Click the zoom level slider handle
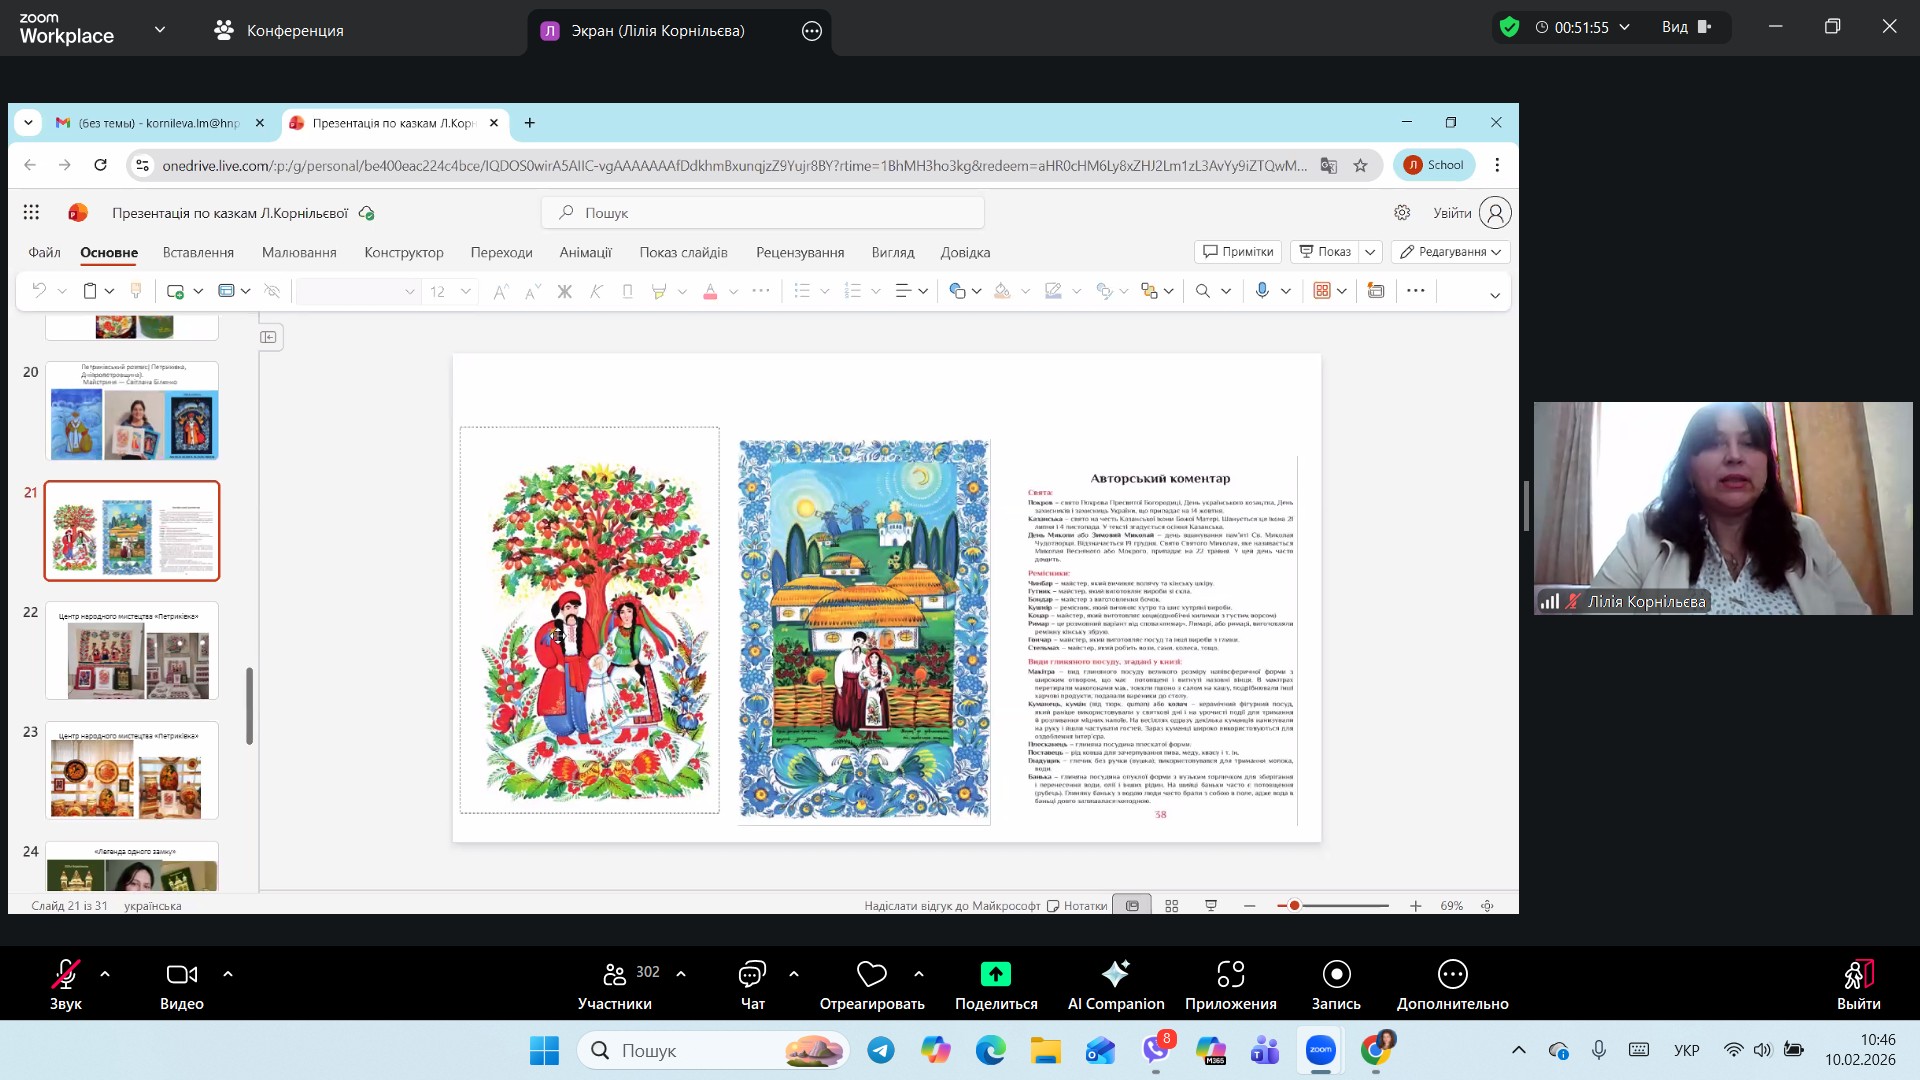The image size is (1920, 1080). tap(1294, 906)
